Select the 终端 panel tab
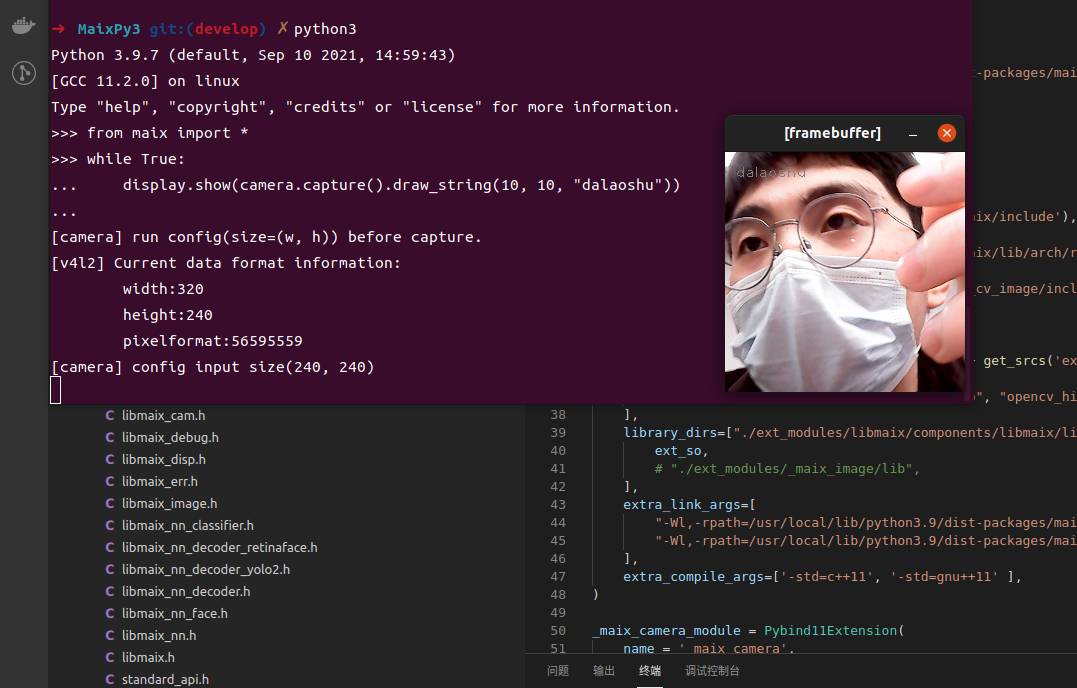The width and height of the screenshot is (1077, 688). pyautogui.click(x=650, y=671)
